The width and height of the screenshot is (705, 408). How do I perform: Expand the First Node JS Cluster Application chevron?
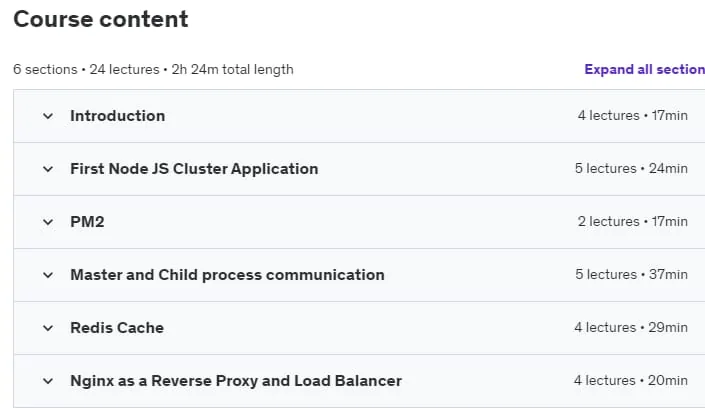click(48, 169)
